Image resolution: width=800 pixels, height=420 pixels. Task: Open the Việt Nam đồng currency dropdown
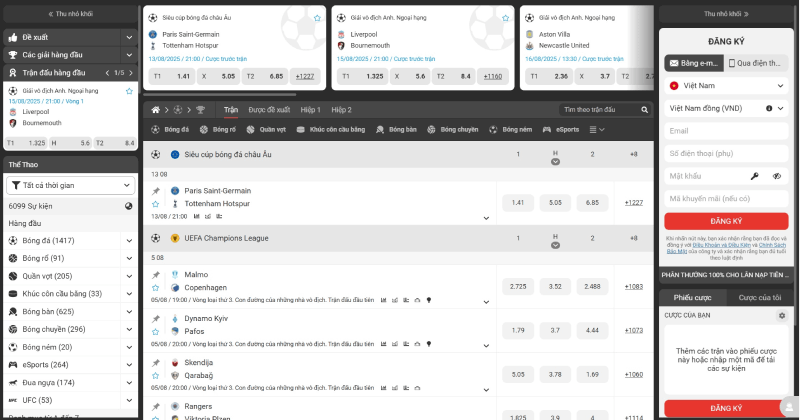point(726,108)
